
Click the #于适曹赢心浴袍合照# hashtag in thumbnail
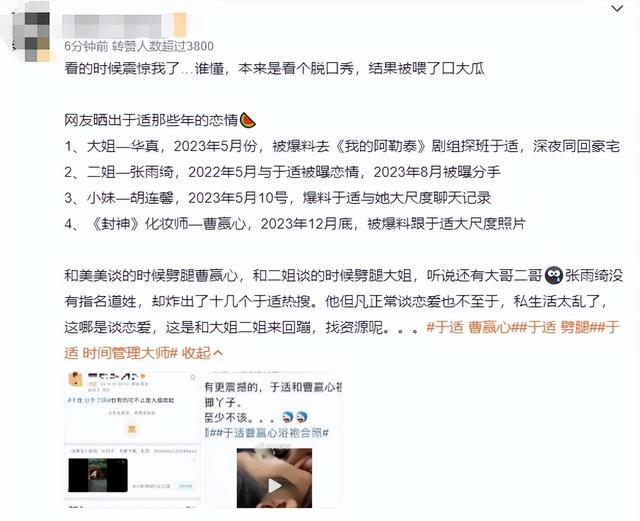(x=268, y=433)
